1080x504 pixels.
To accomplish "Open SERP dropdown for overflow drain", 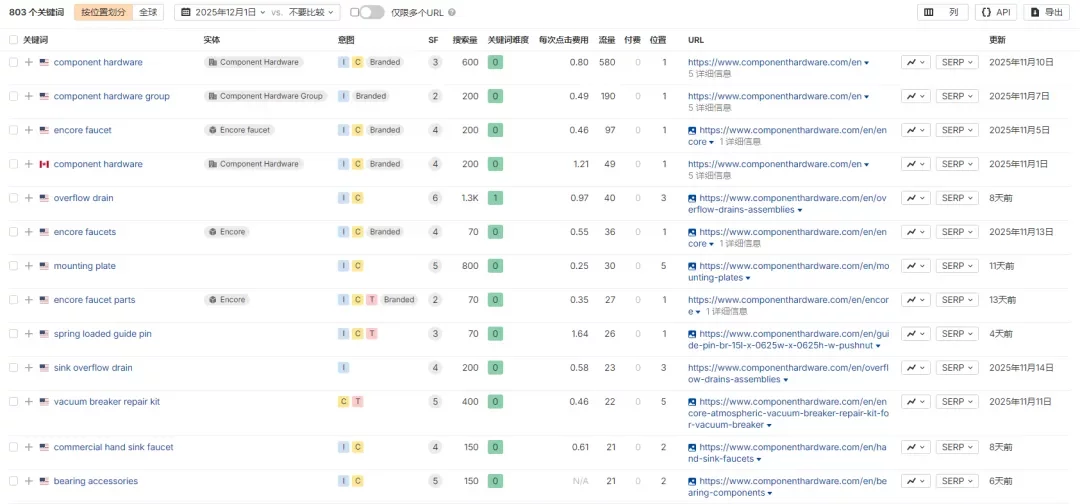I will [x=957, y=198].
